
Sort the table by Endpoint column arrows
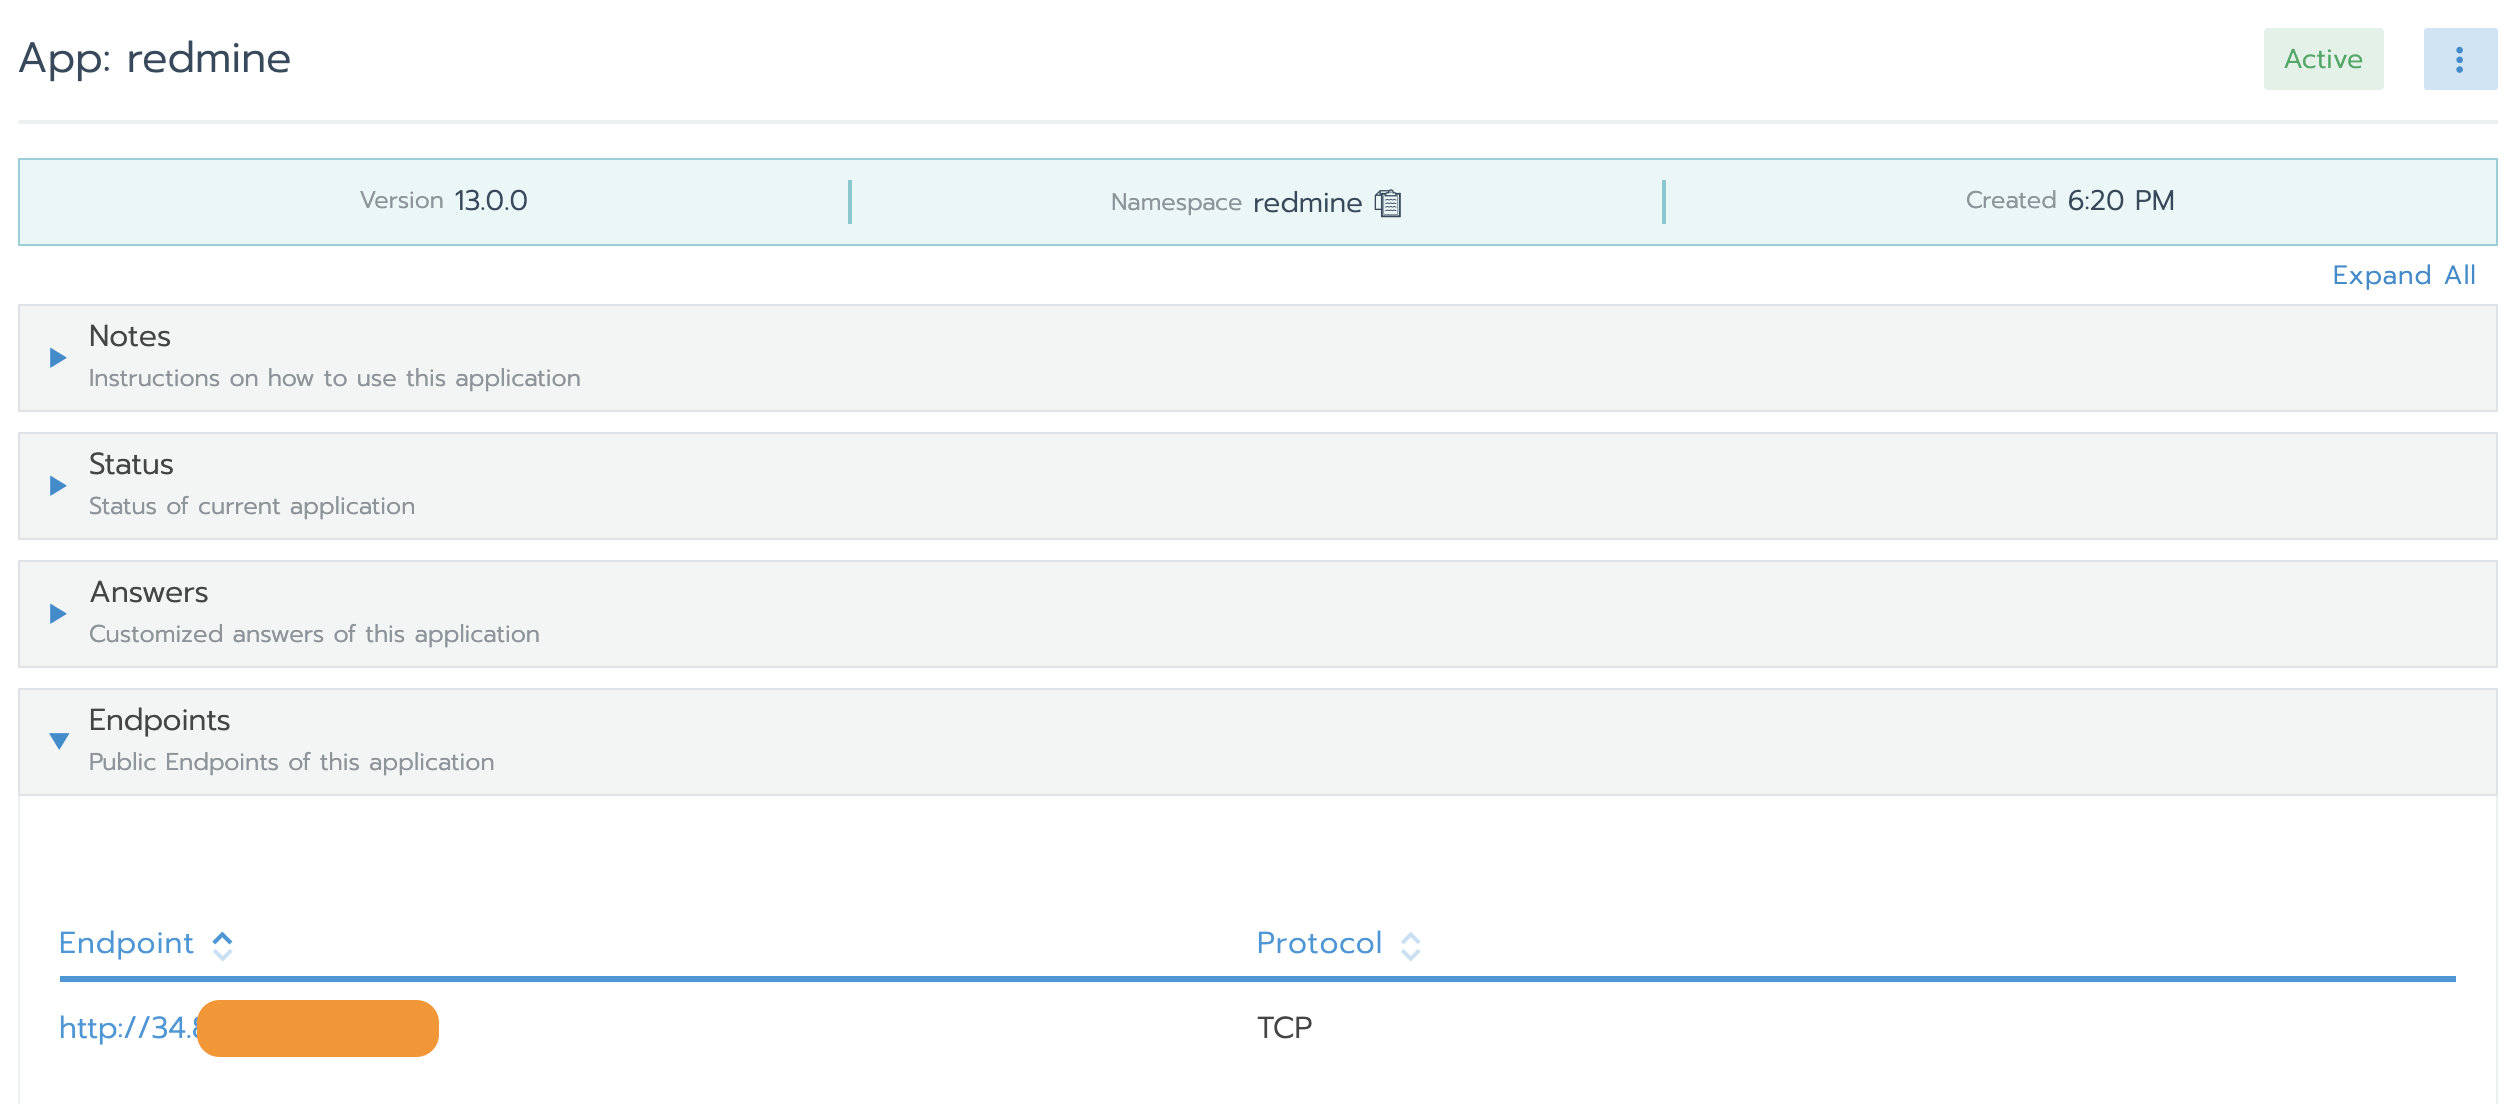[222, 945]
